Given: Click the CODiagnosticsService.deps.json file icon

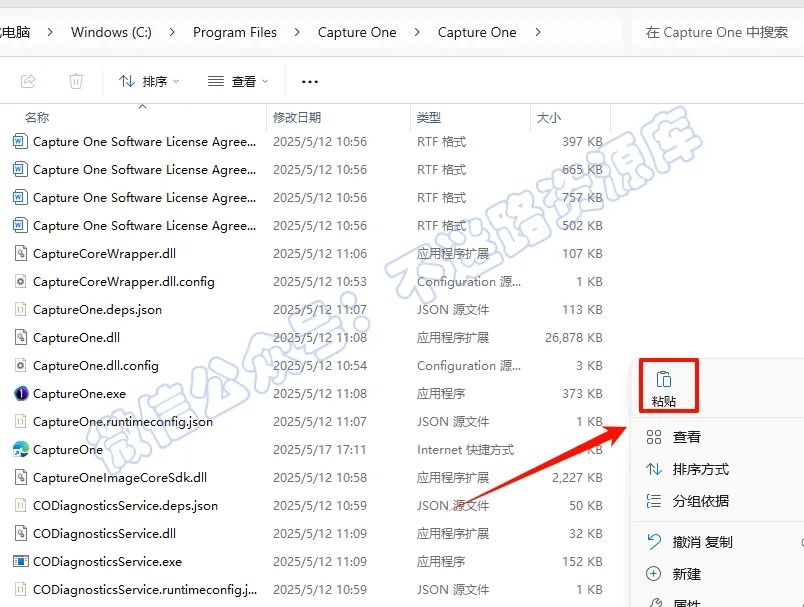Looking at the screenshot, I should point(20,505).
